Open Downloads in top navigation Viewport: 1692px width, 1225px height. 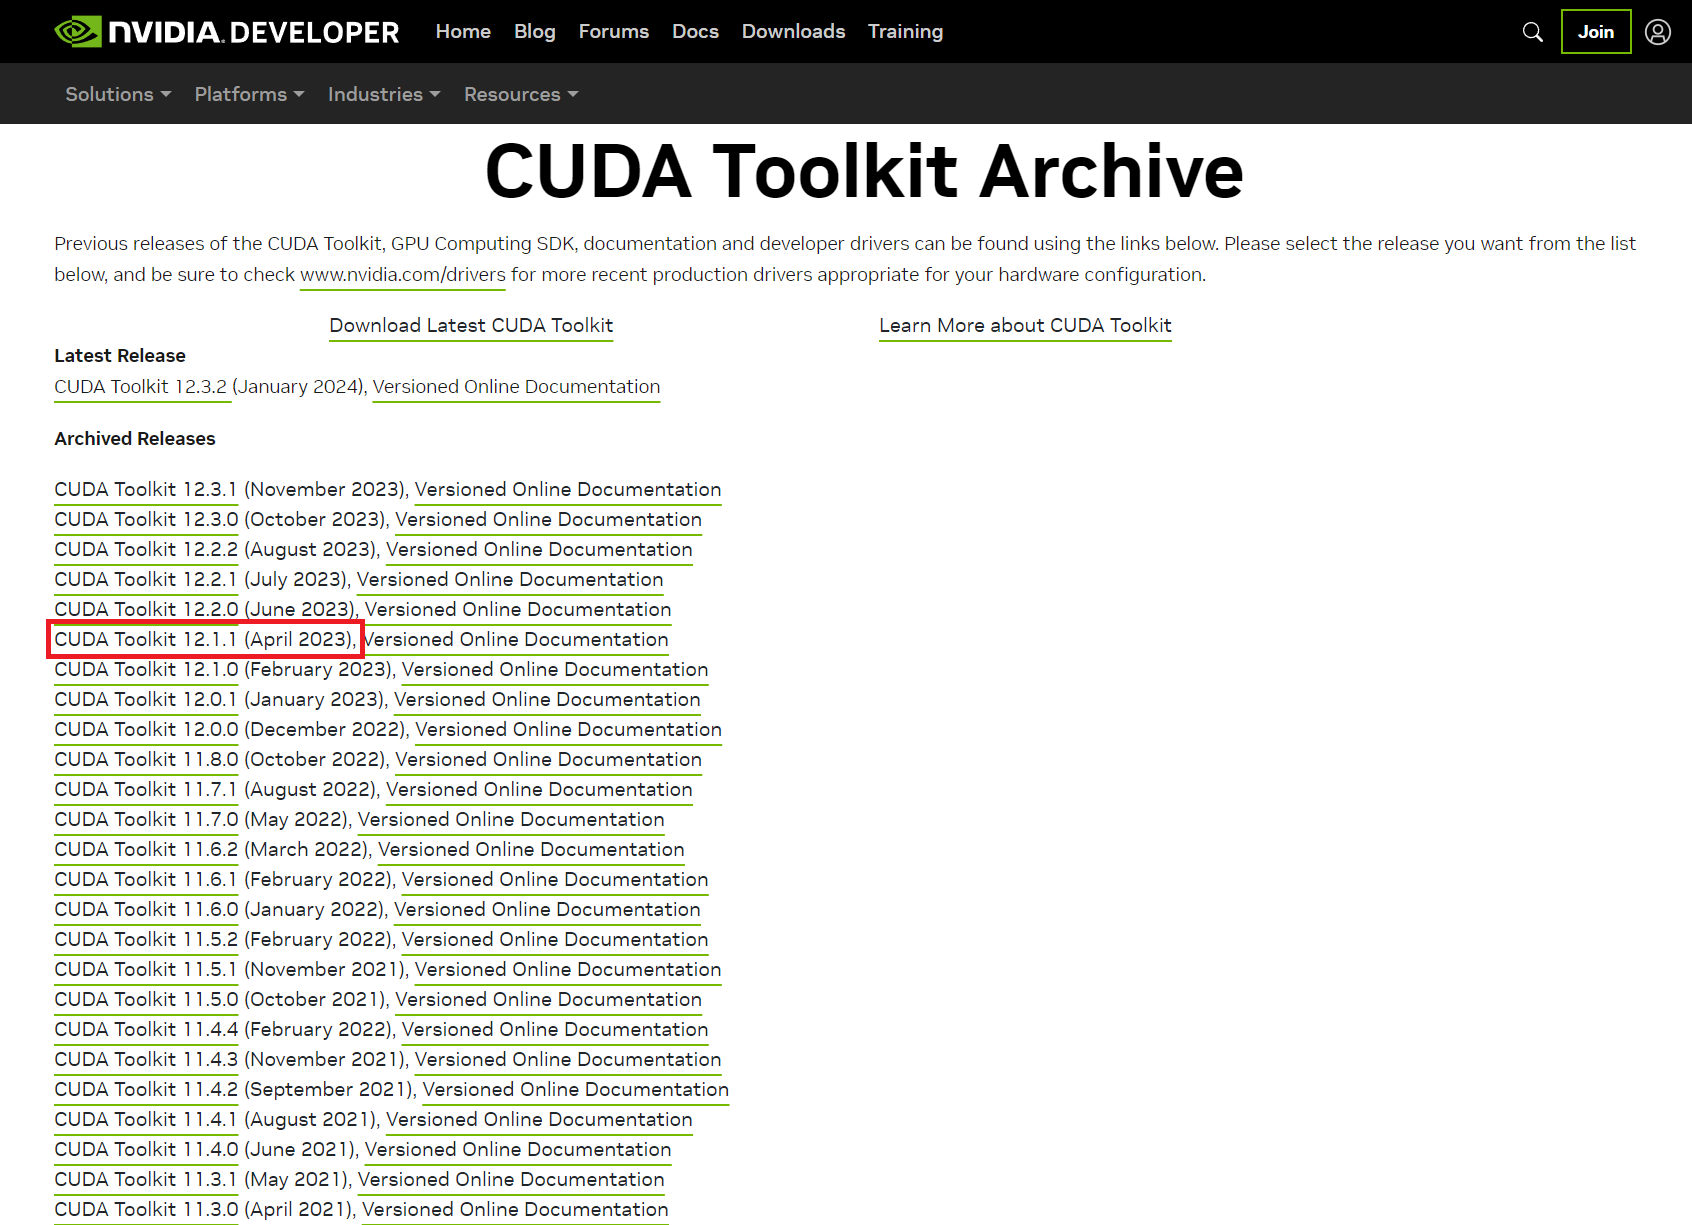tap(793, 32)
